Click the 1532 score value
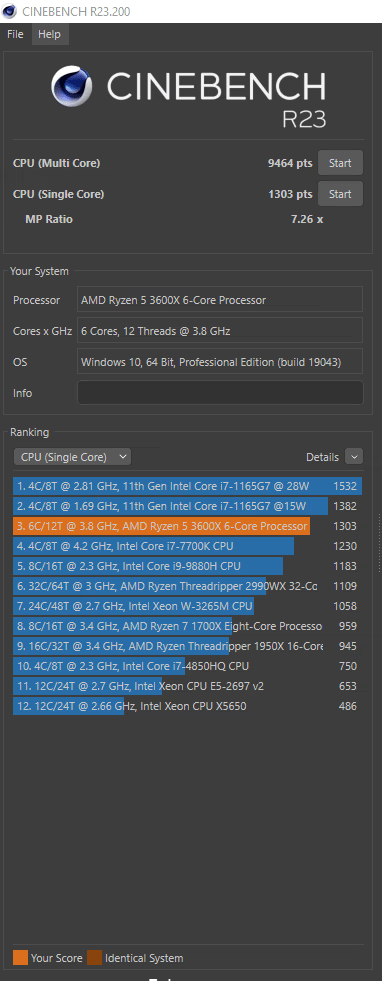The height and width of the screenshot is (981, 382). [x=345, y=486]
